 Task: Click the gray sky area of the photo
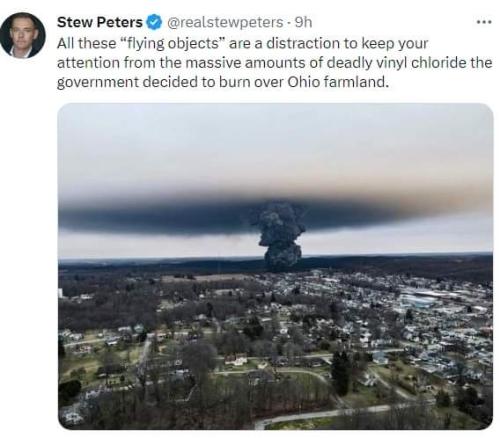click(x=275, y=147)
